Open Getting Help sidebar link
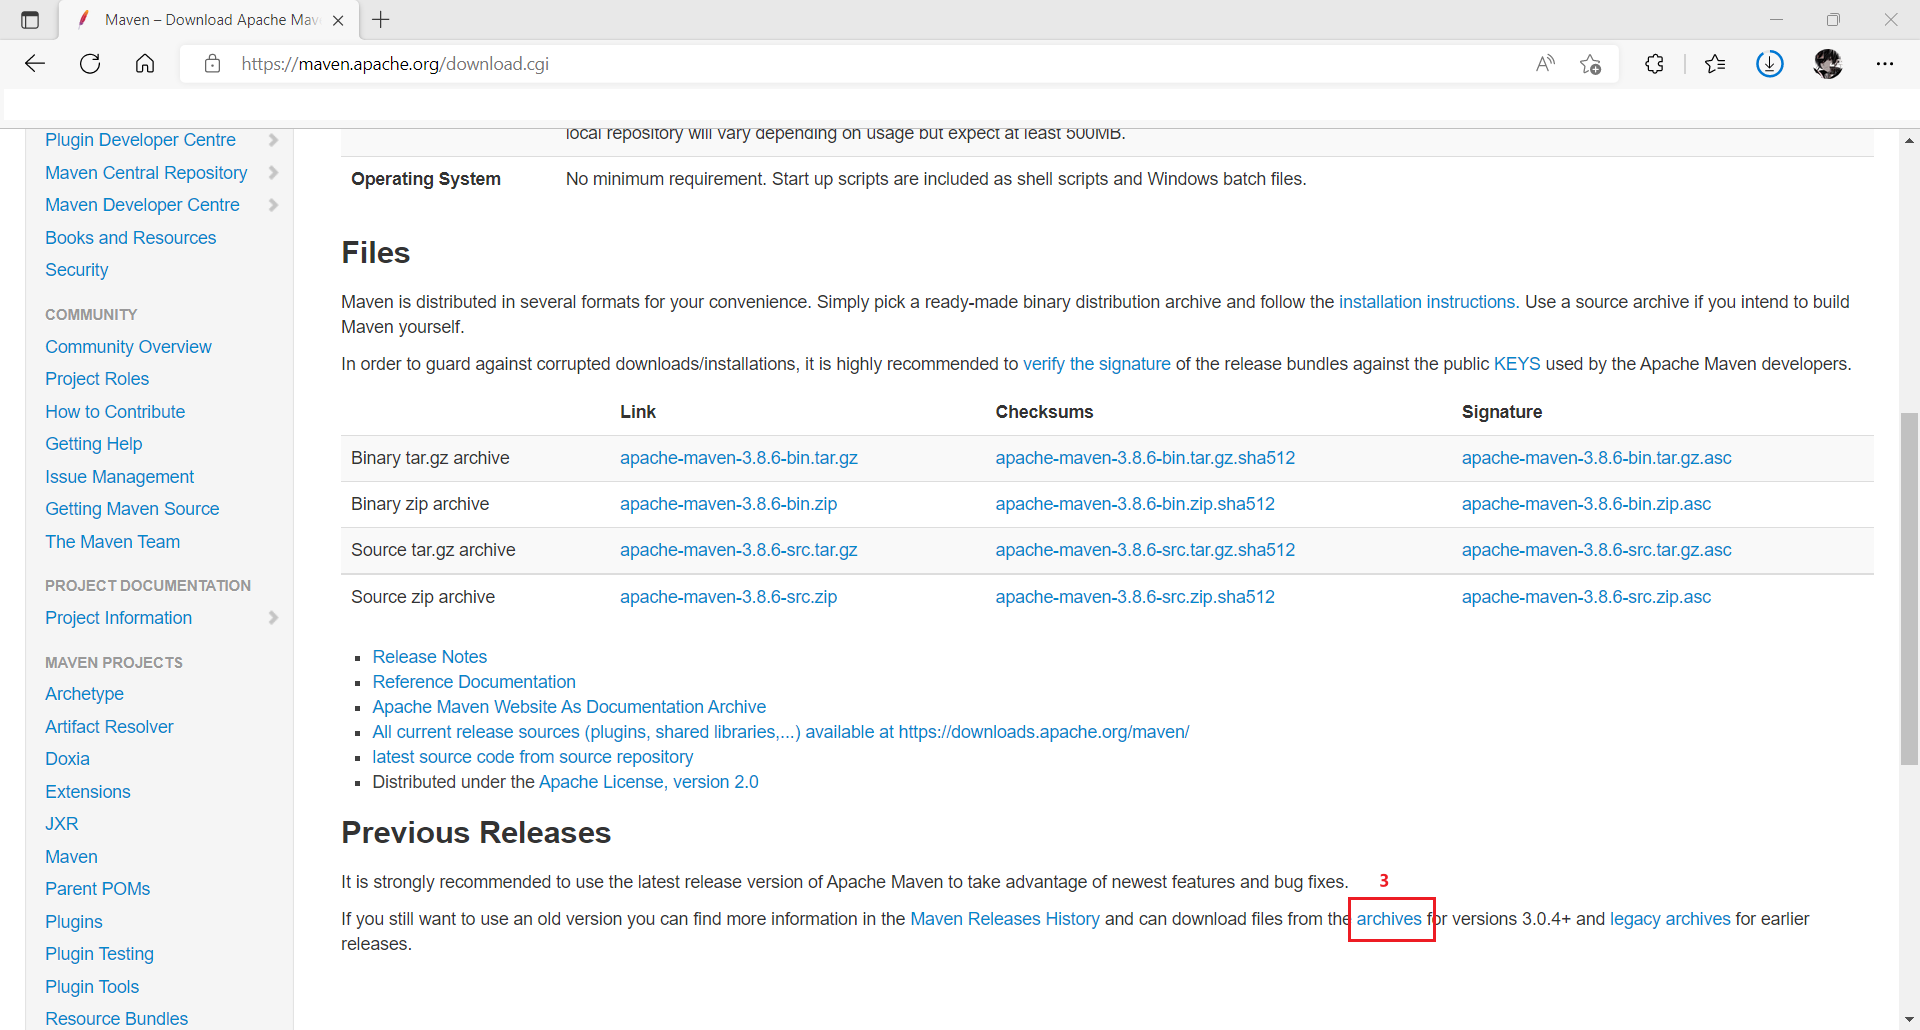Viewport: 1920px width, 1030px height. 93,444
